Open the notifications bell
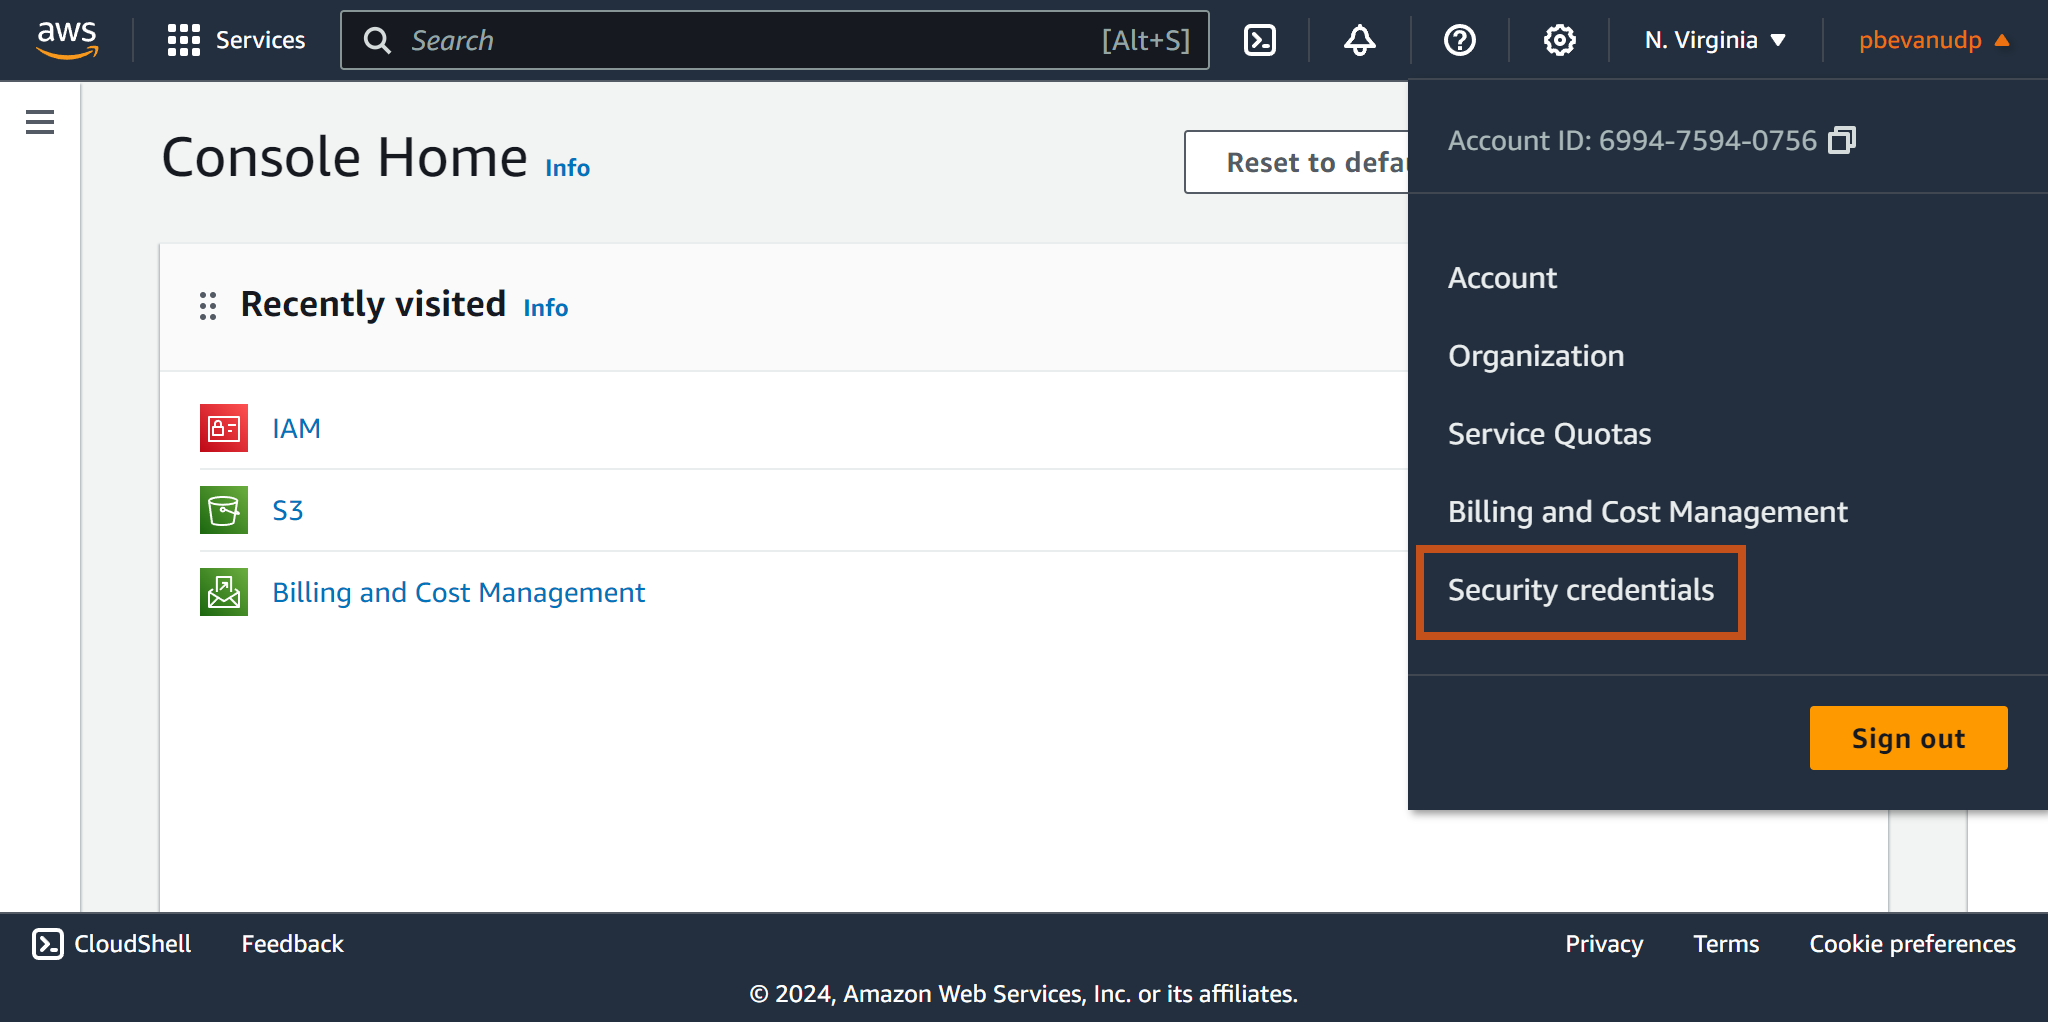Image resolution: width=2048 pixels, height=1022 pixels. coord(1359,40)
